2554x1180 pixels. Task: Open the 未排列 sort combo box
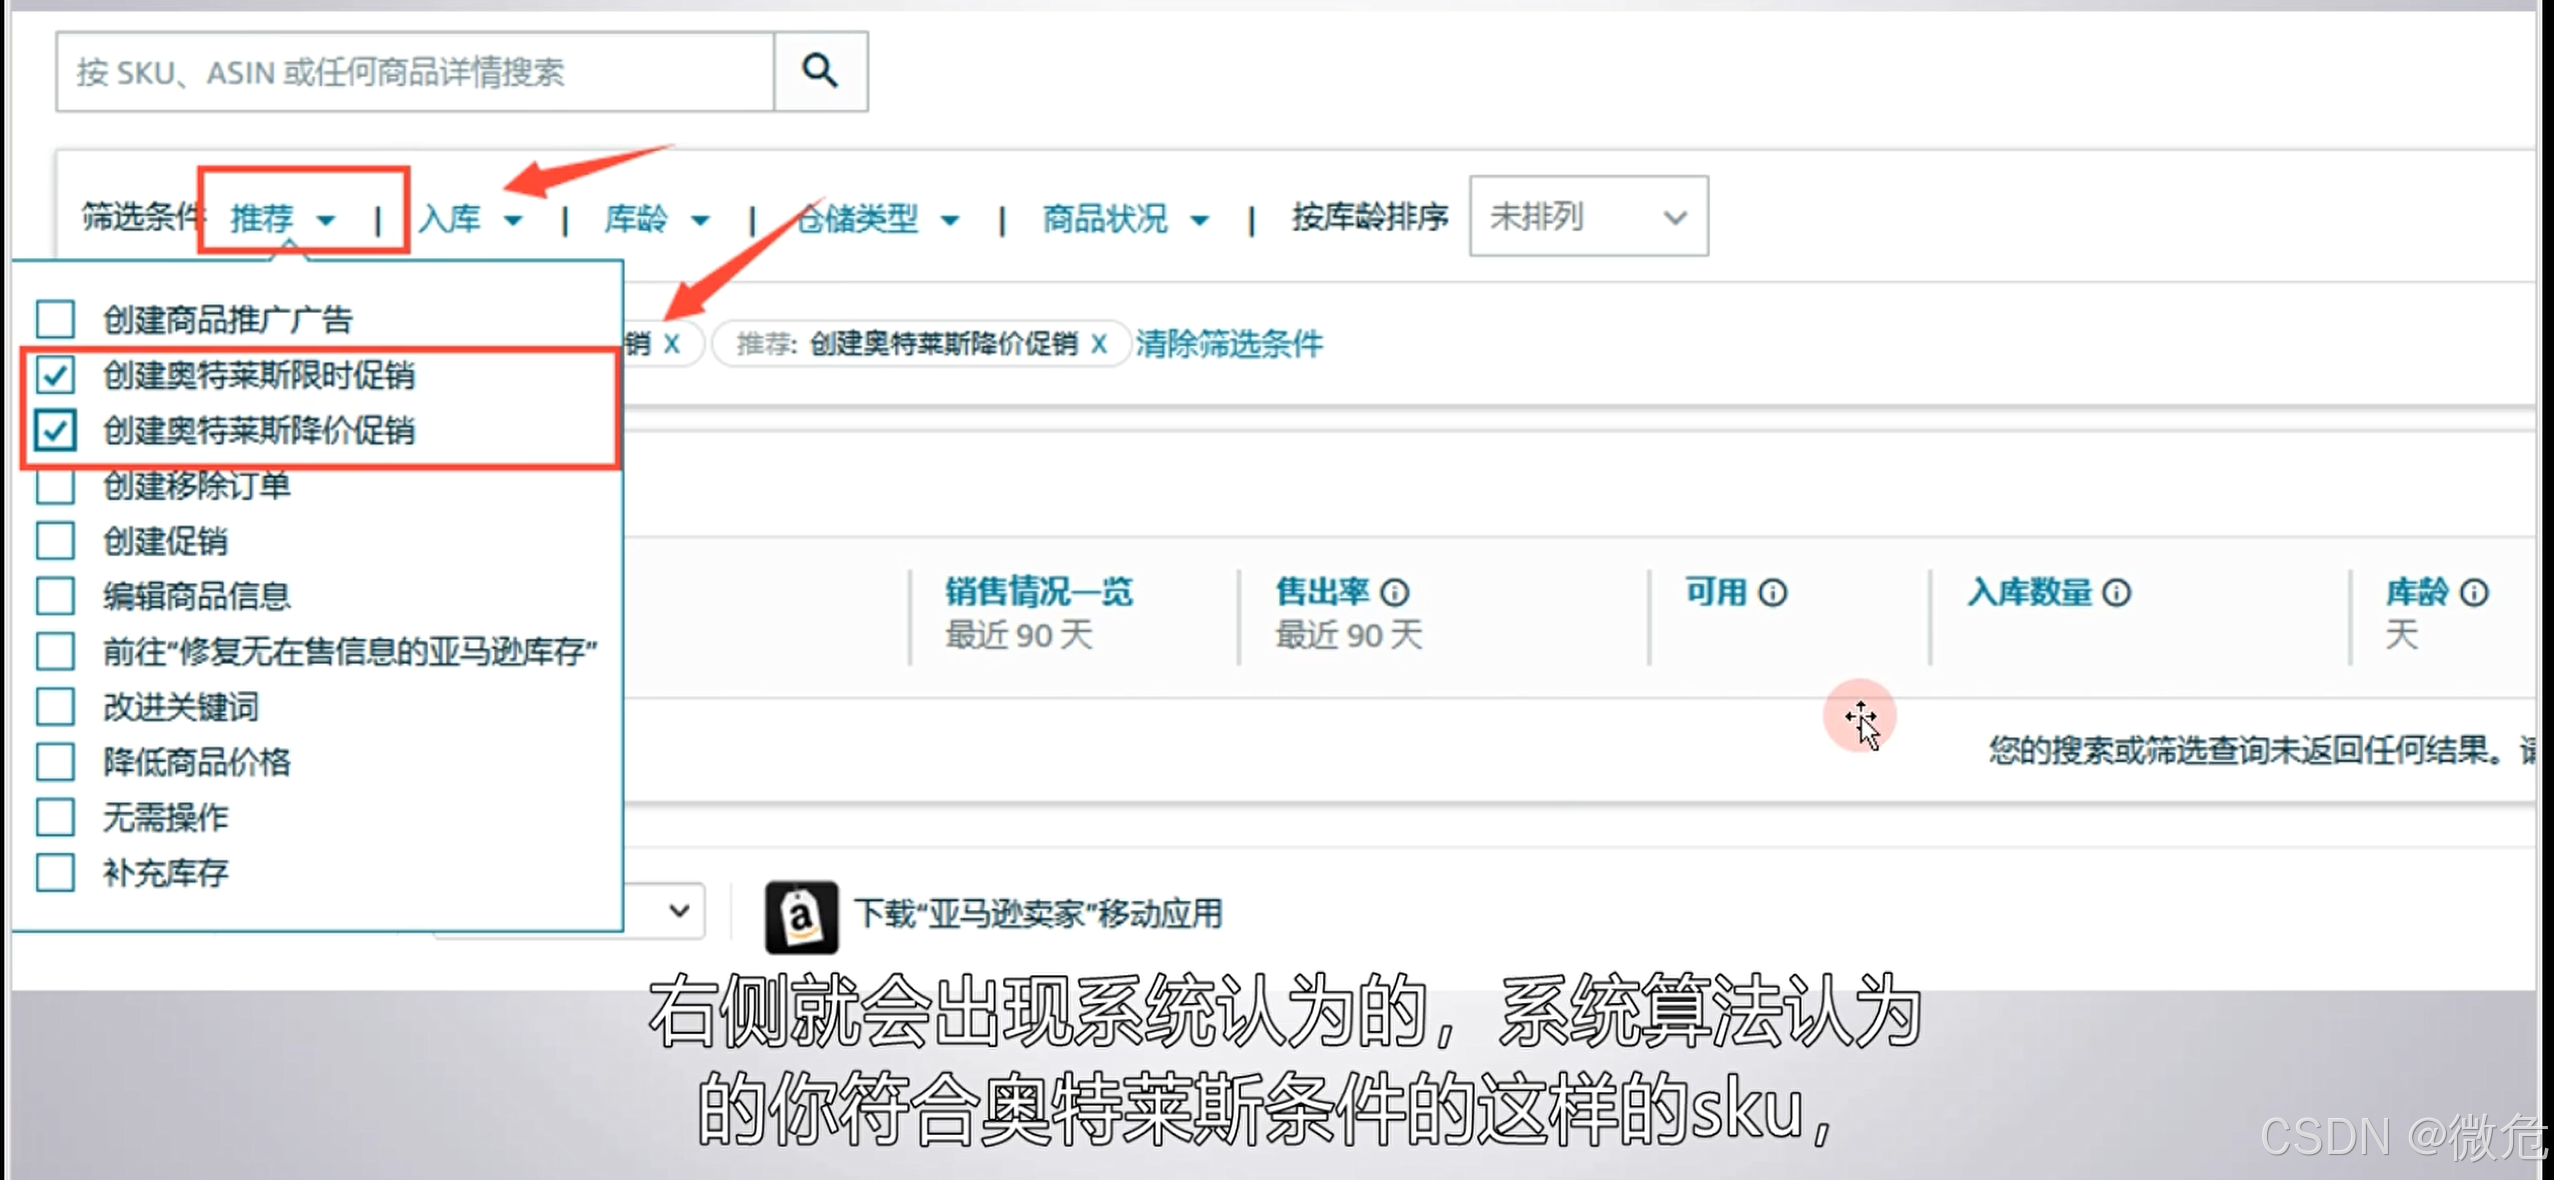(1587, 217)
